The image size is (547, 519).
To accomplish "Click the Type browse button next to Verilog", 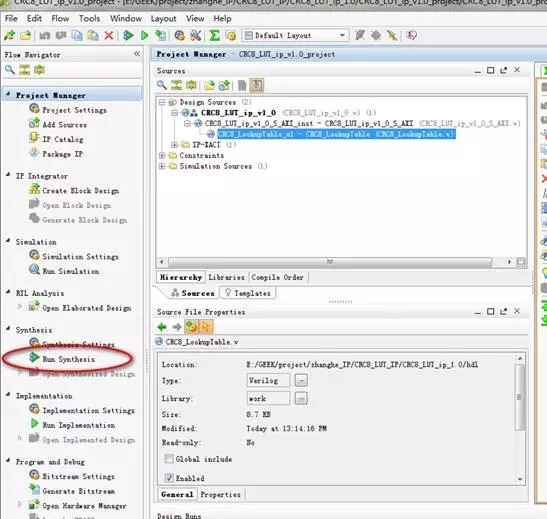I will click(x=301, y=380).
